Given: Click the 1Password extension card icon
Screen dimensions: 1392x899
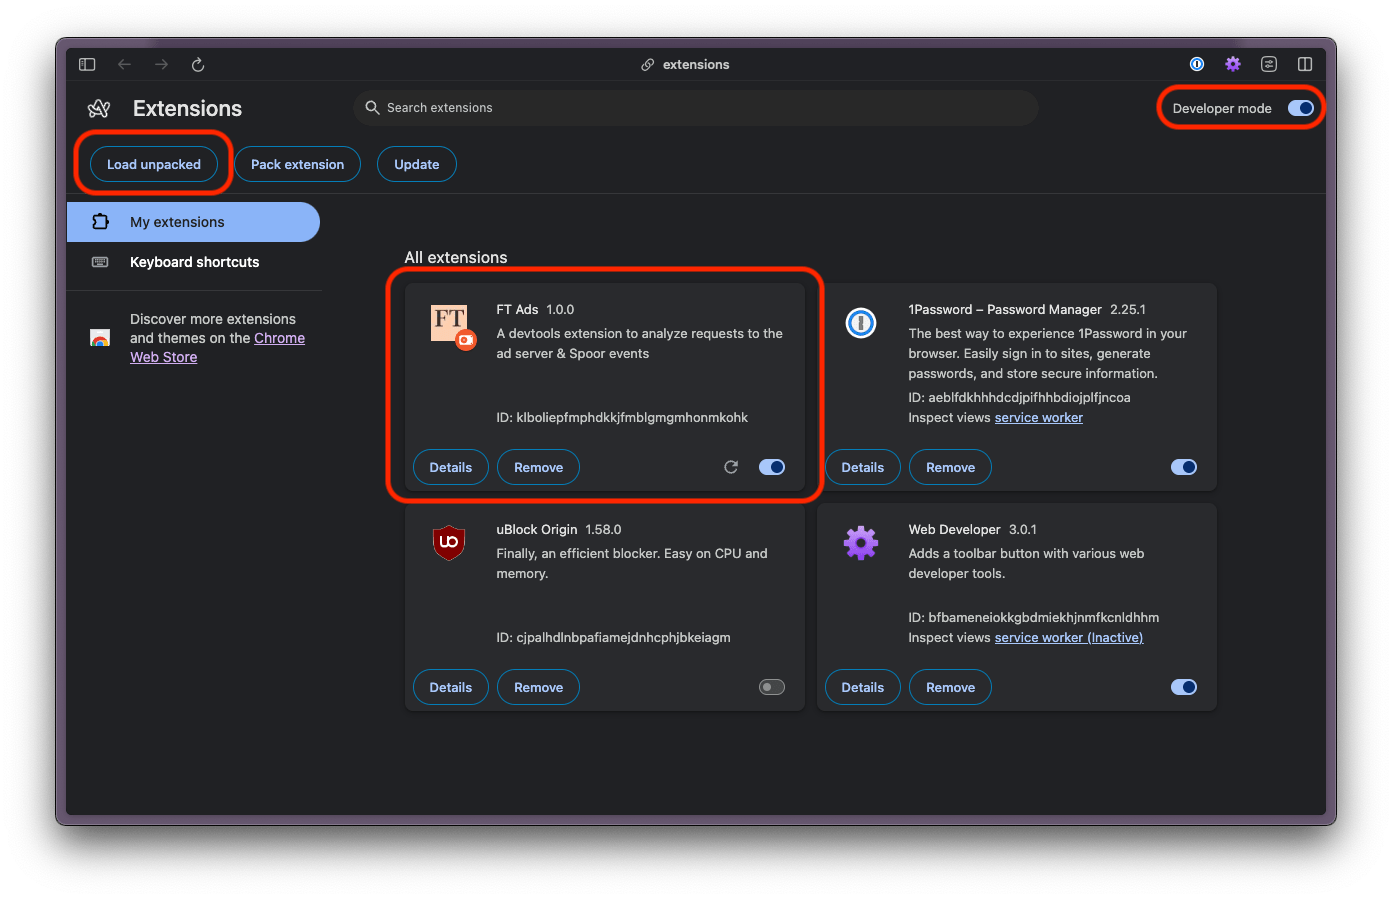Looking at the screenshot, I should 861,323.
